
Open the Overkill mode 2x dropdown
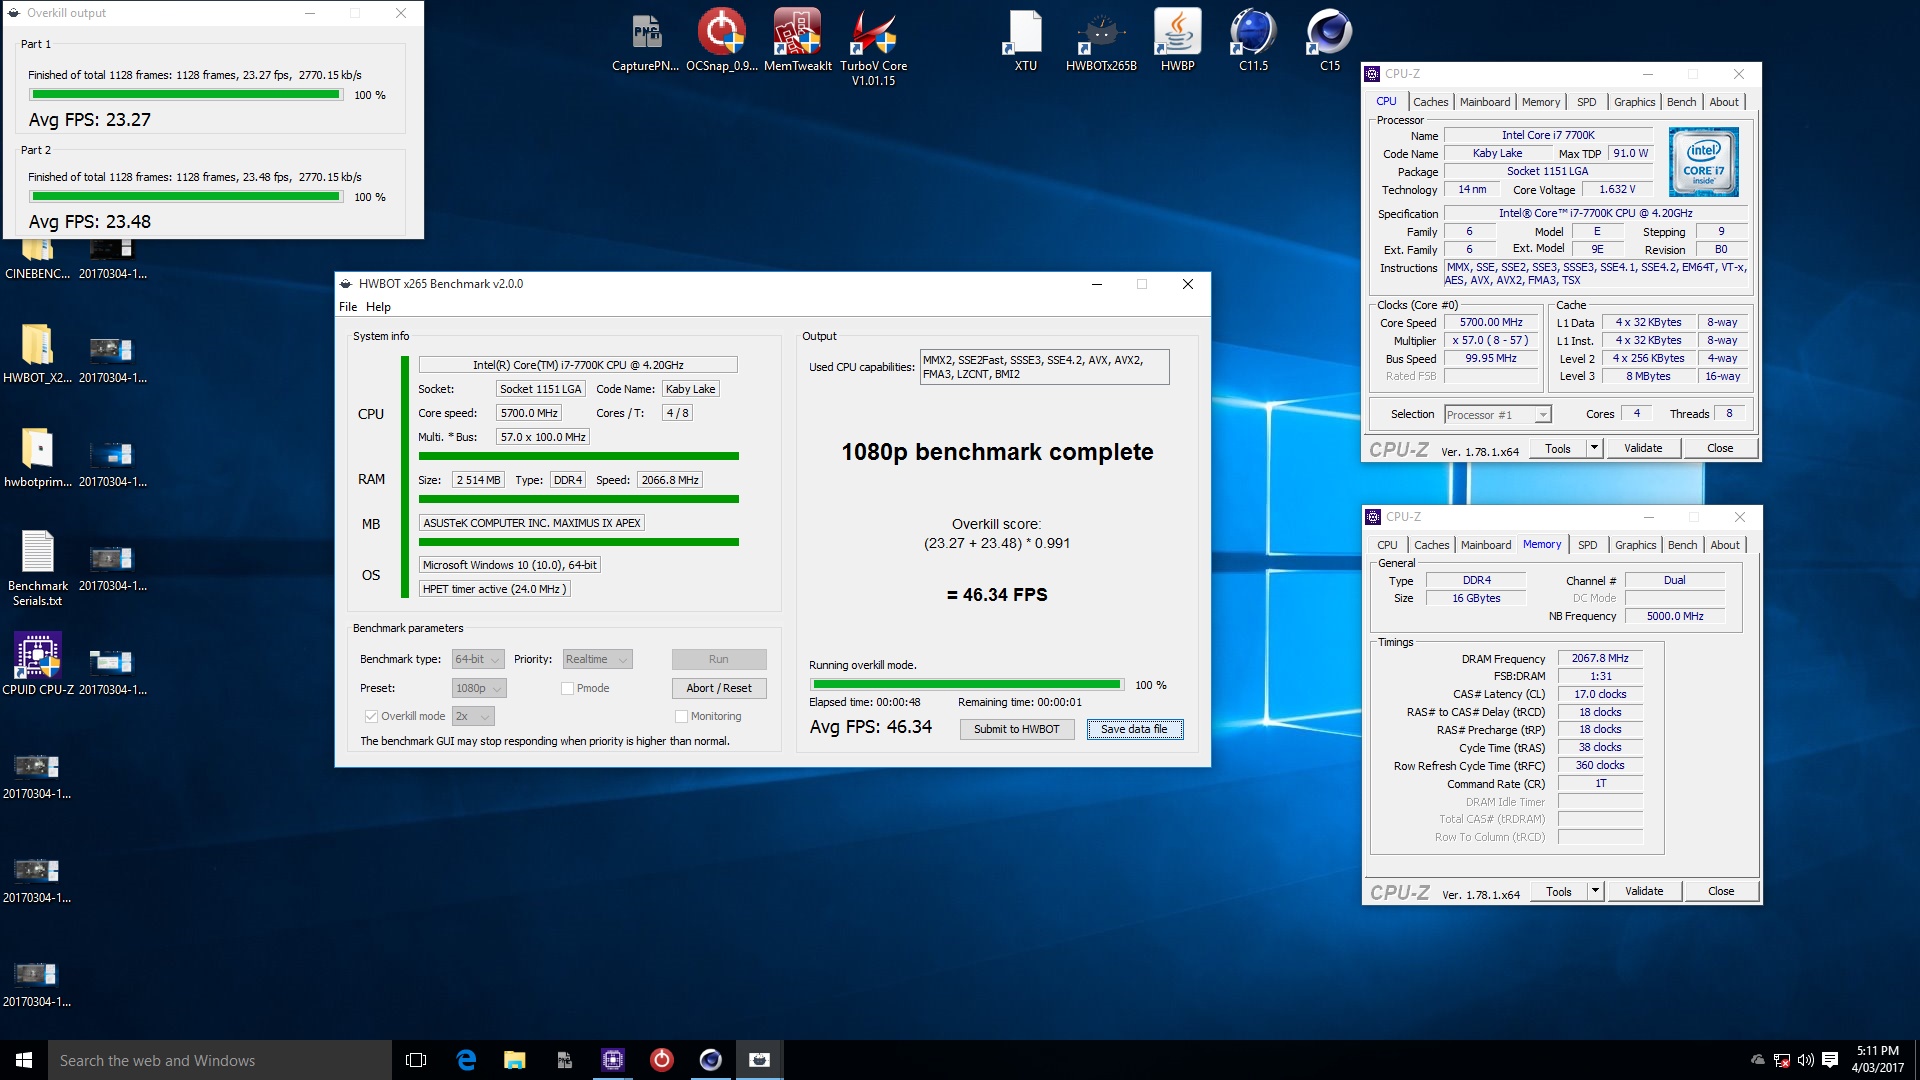pos(473,716)
